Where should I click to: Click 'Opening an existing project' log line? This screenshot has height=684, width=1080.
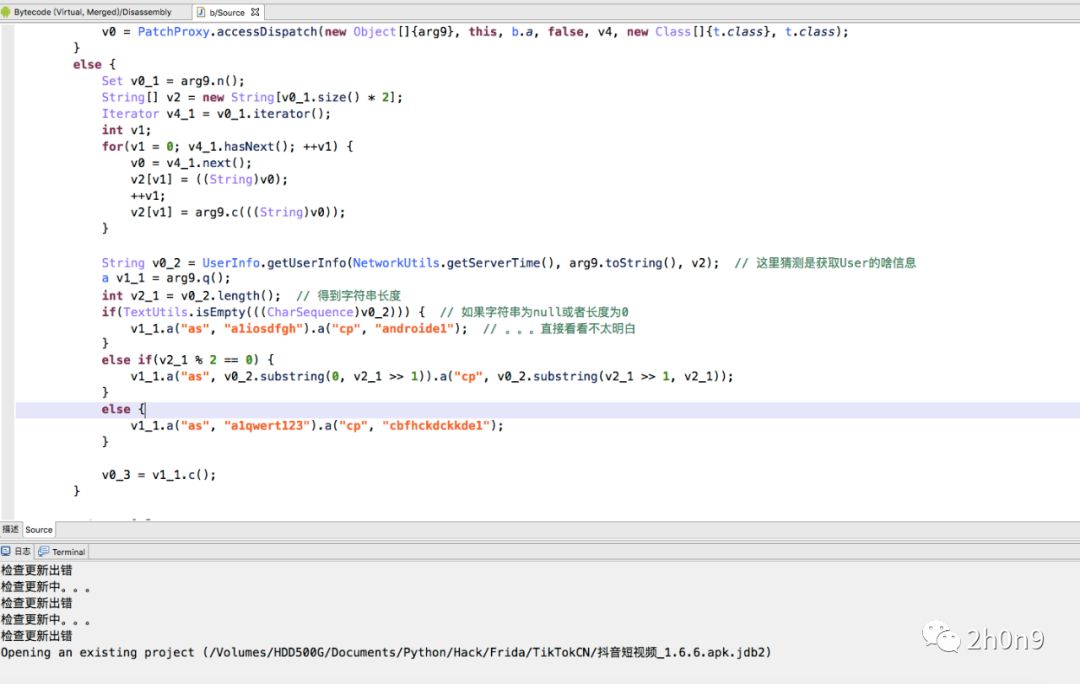(386, 652)
